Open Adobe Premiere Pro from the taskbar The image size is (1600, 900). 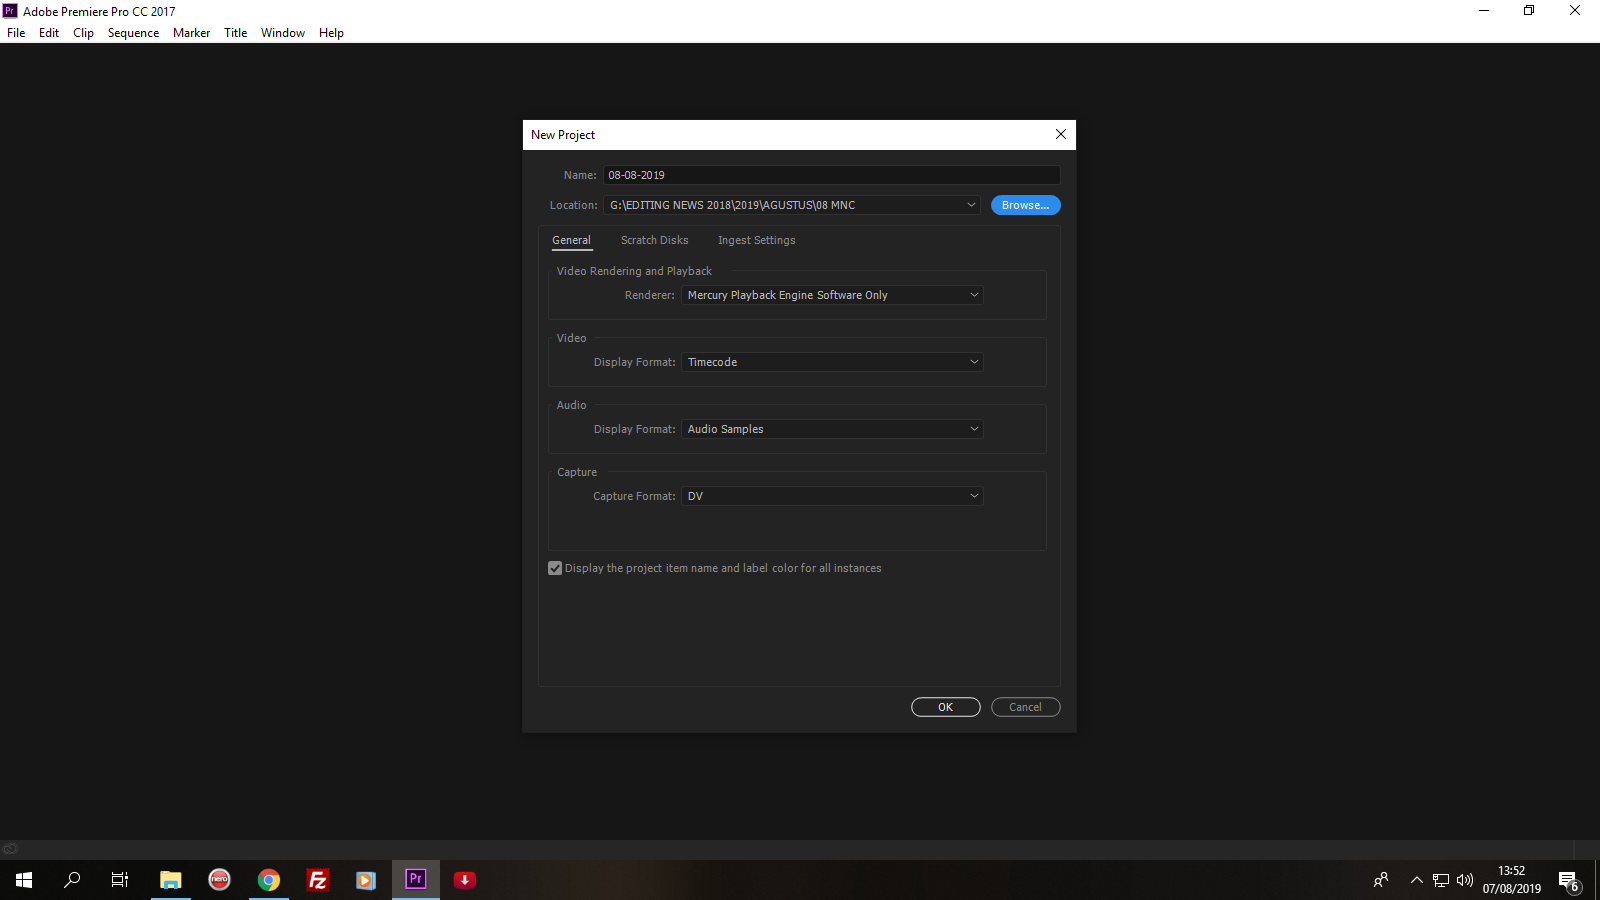(x=416, y=880)
